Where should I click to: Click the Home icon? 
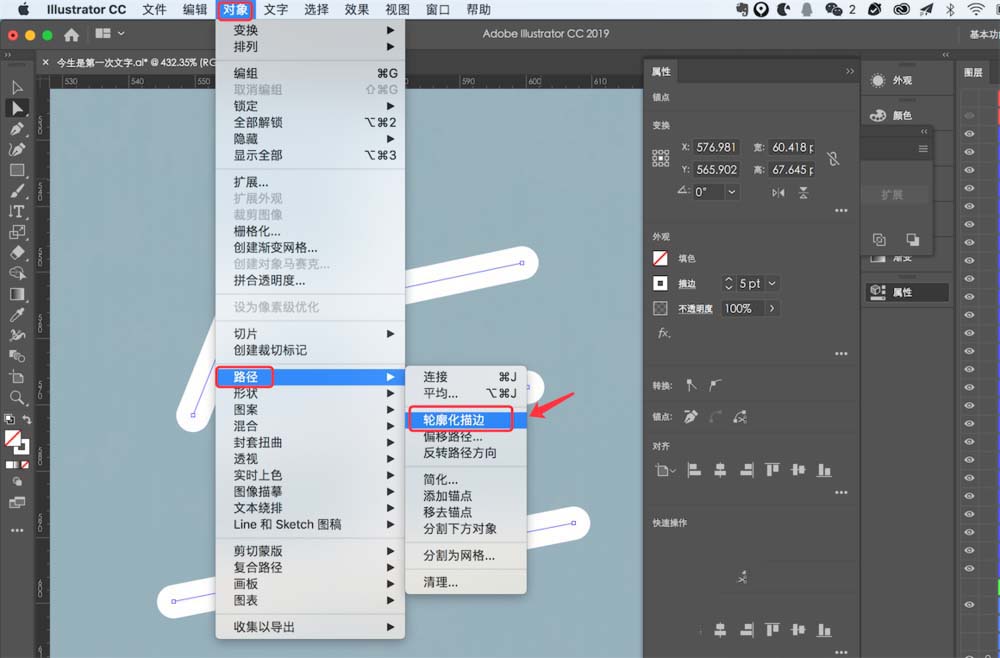coord(71,34)
